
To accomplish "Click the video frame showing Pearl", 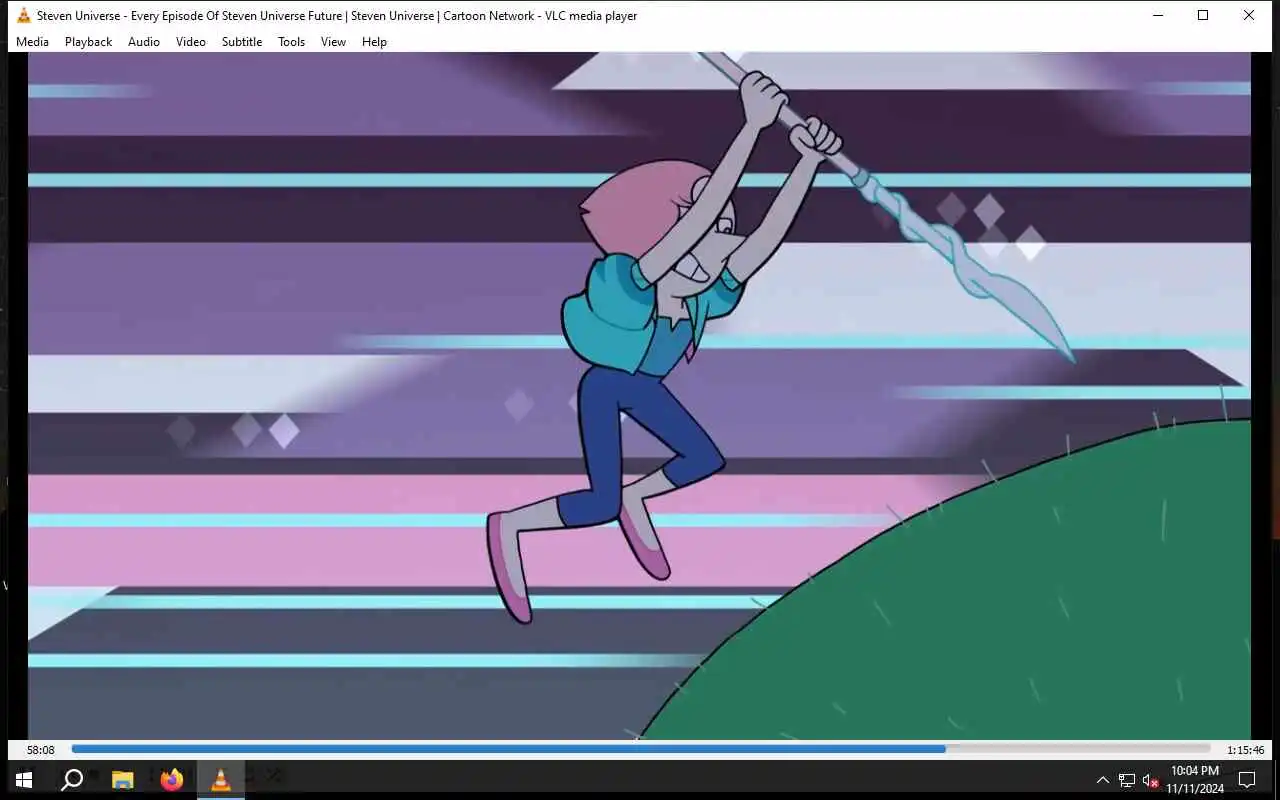I will (x=639, y=396).
